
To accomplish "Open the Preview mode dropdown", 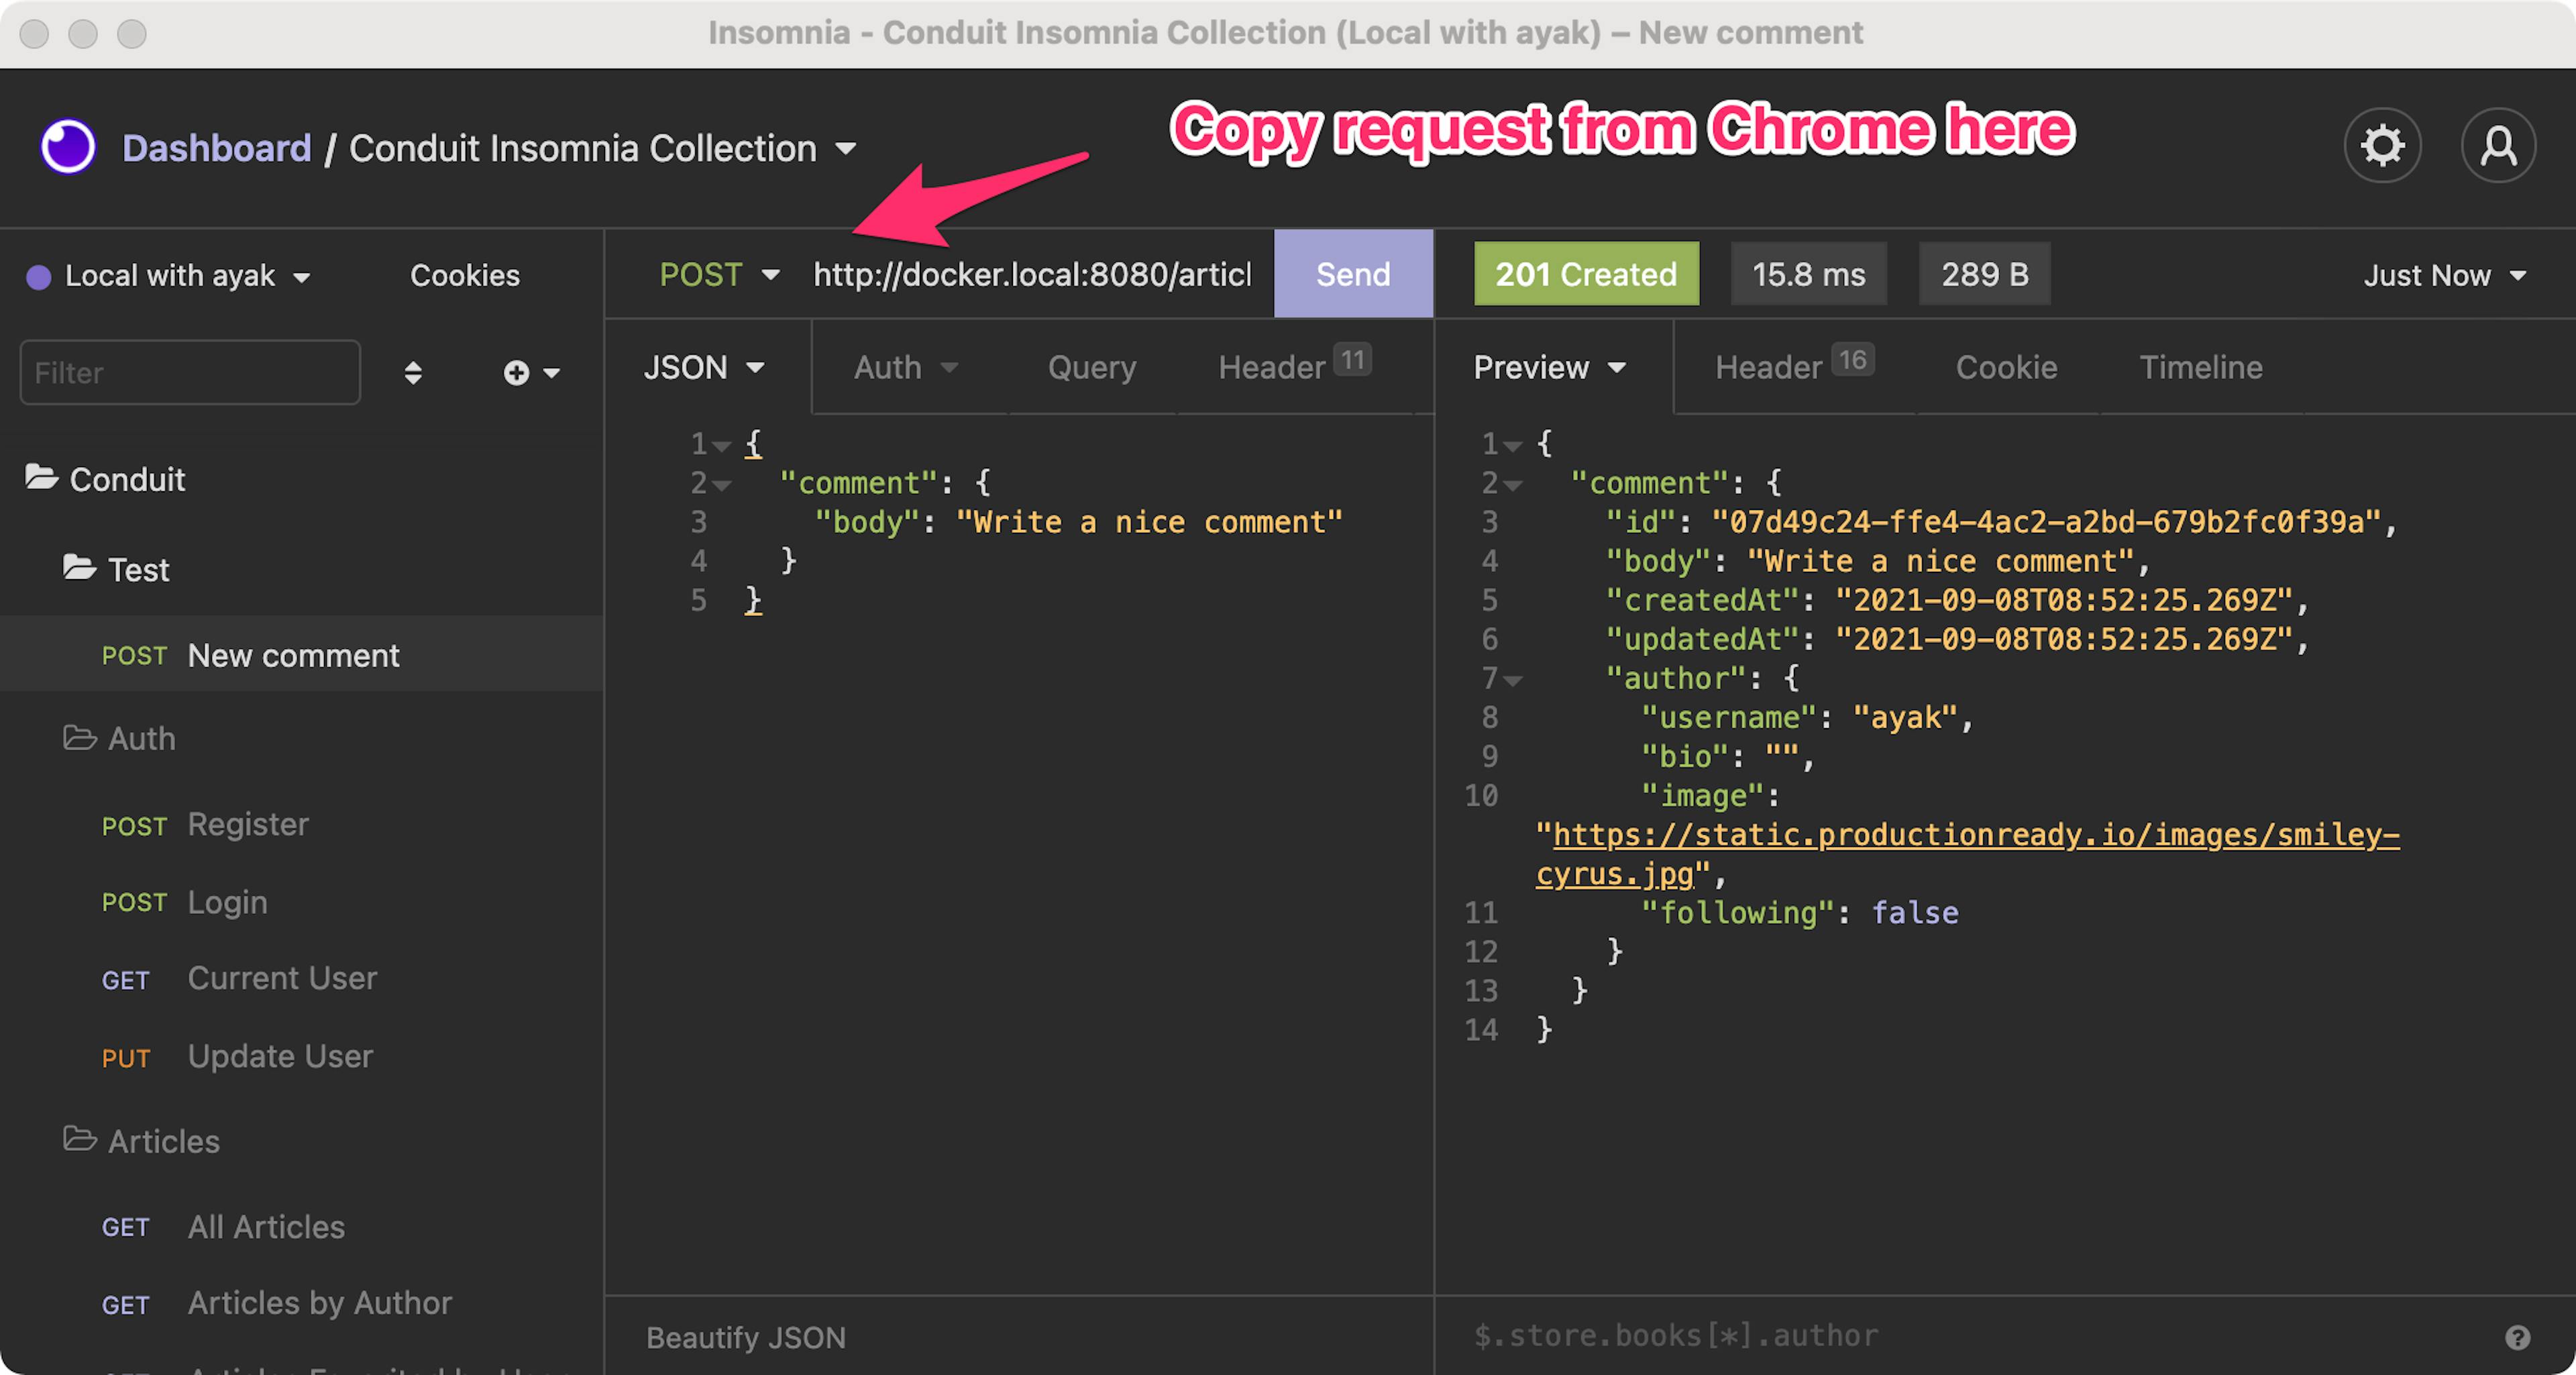I will point(1549,367).
